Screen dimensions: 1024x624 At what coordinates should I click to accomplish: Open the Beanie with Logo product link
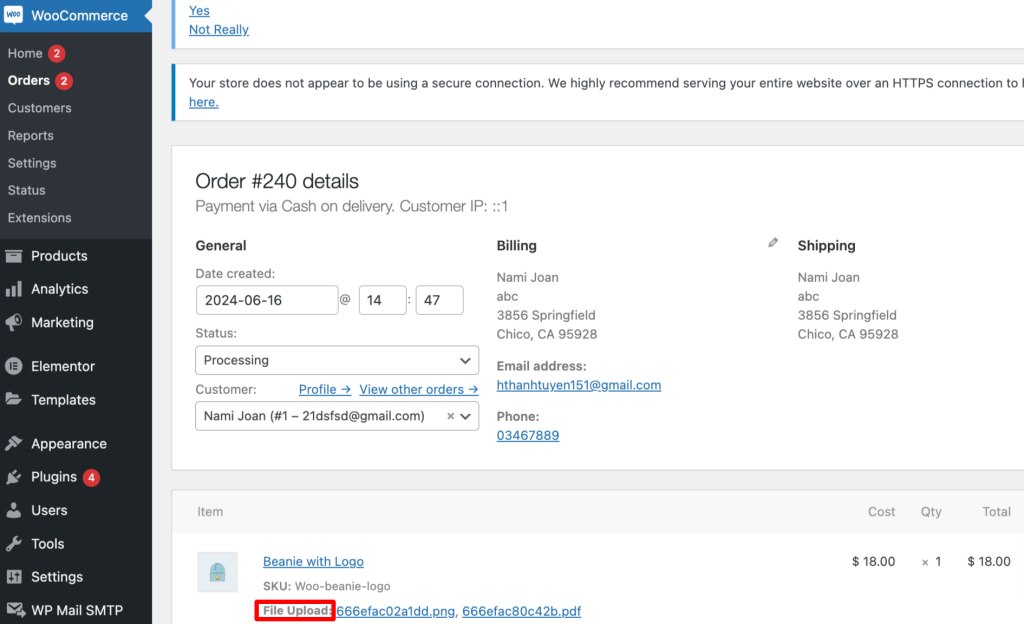tap(313, 561)
